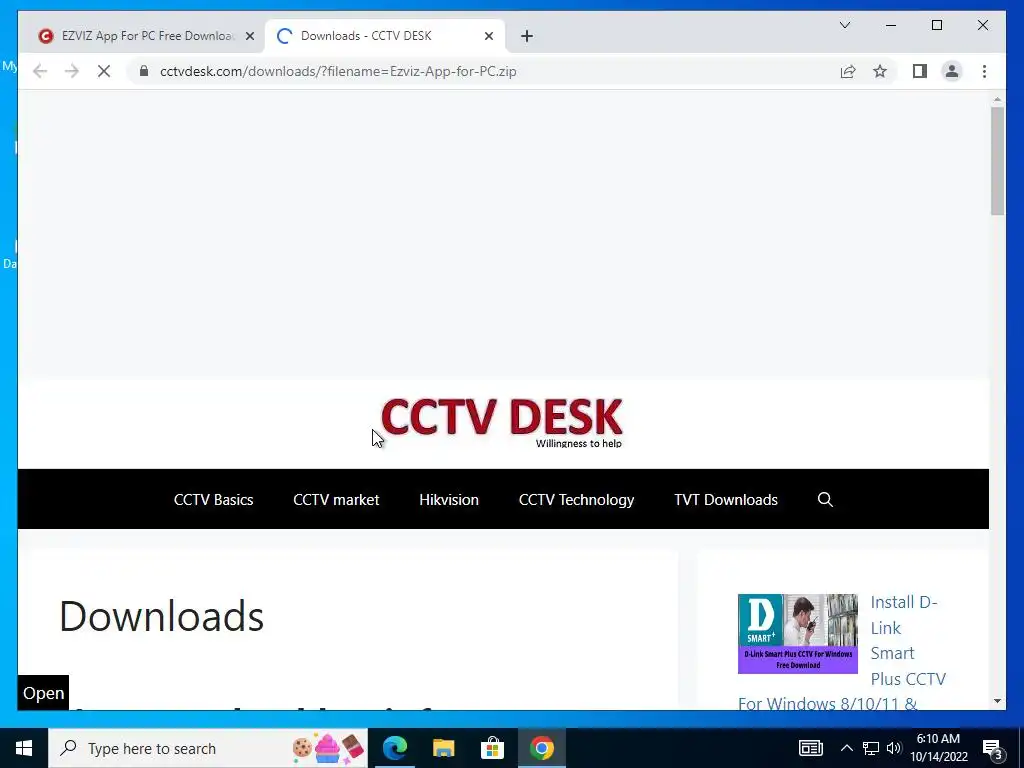View site info via padlock icon

144,71
